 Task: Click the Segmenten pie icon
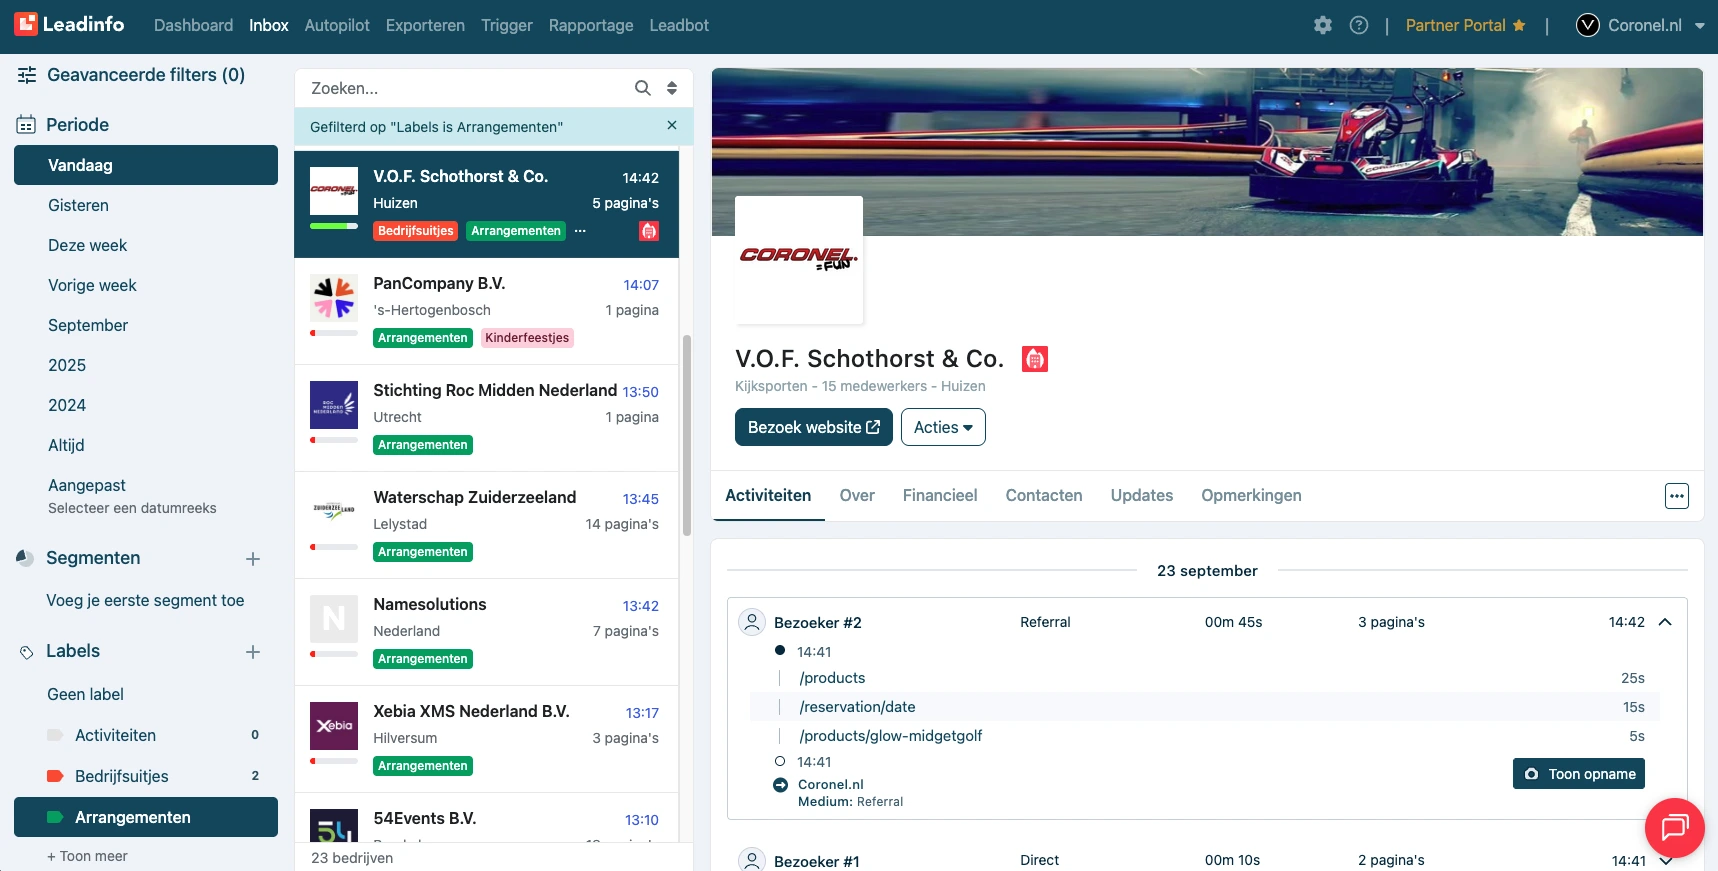[x=25, y=558]
